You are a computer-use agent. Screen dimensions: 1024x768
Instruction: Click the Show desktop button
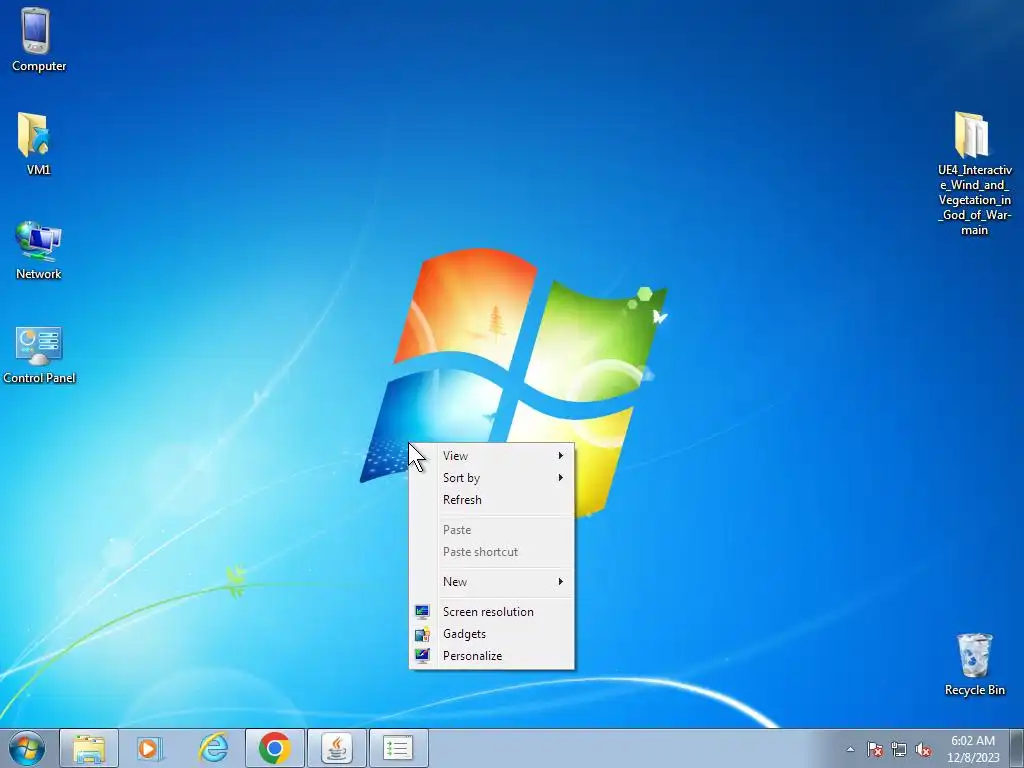coord(1017,748)
